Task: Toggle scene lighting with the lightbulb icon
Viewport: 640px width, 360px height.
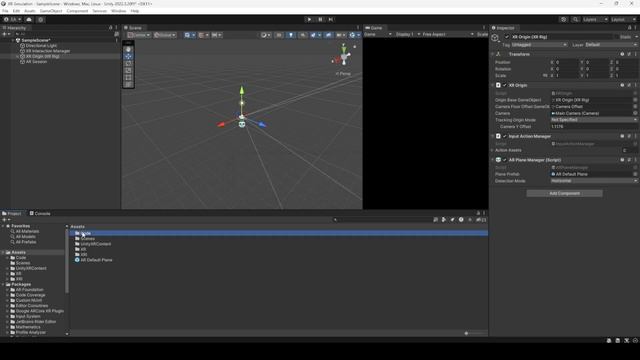Action: pyautogui.click(x=291, y=35)
